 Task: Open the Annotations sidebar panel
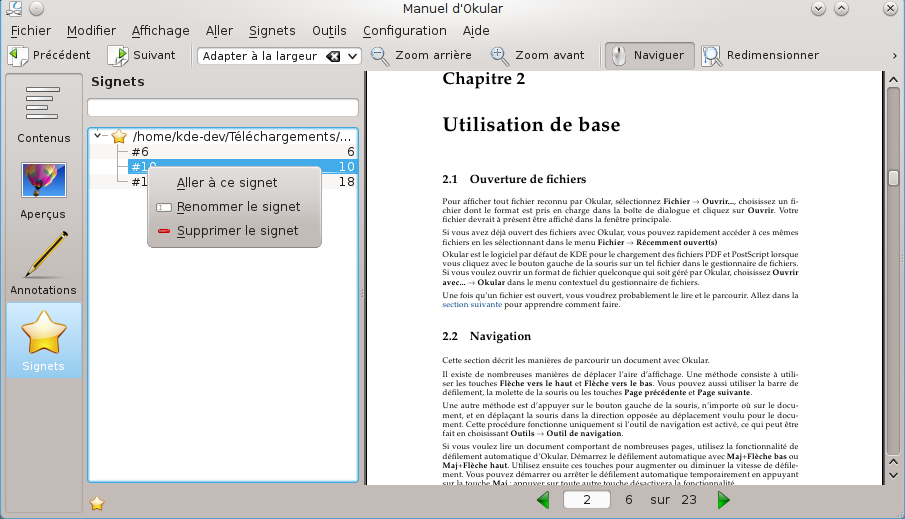(x=44, y=264)
